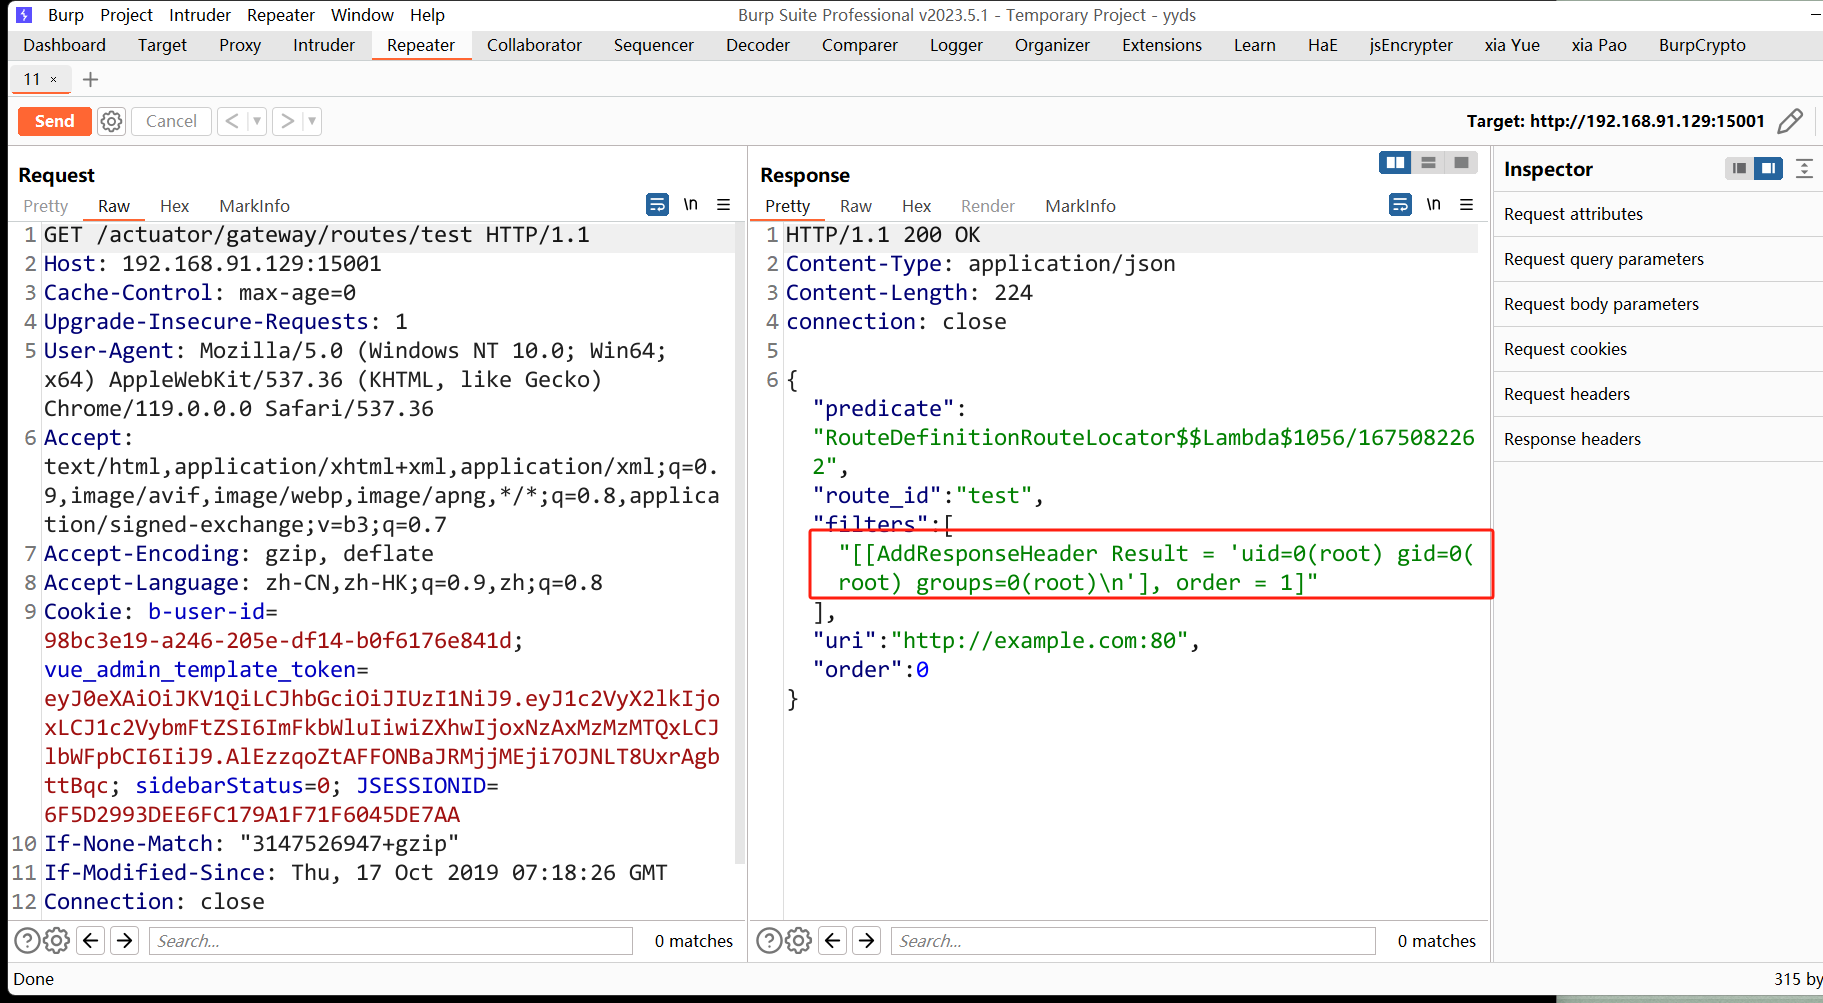The image size is (1823, 1003).
Task: Open the Help menu
Action: tap(427, 15)
